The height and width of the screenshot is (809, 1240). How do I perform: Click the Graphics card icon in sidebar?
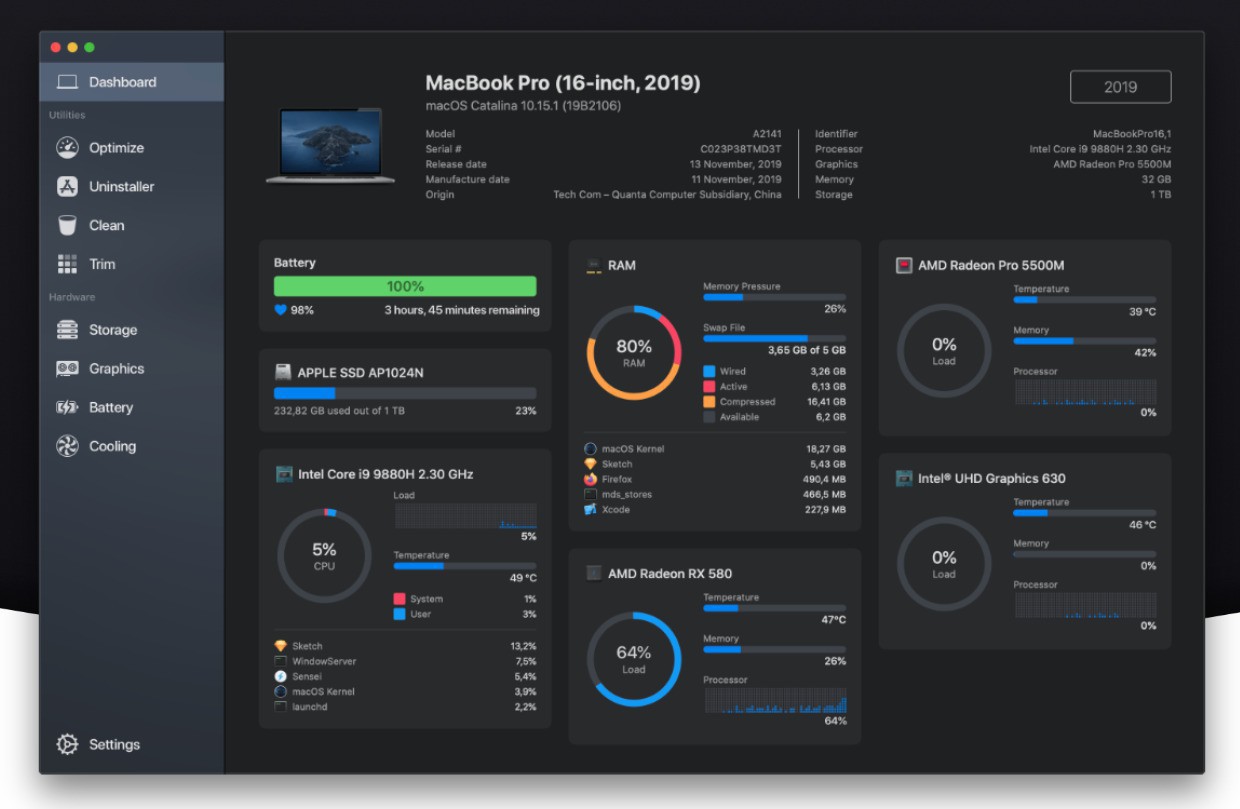pyautogui.click(x=67, y=369)
